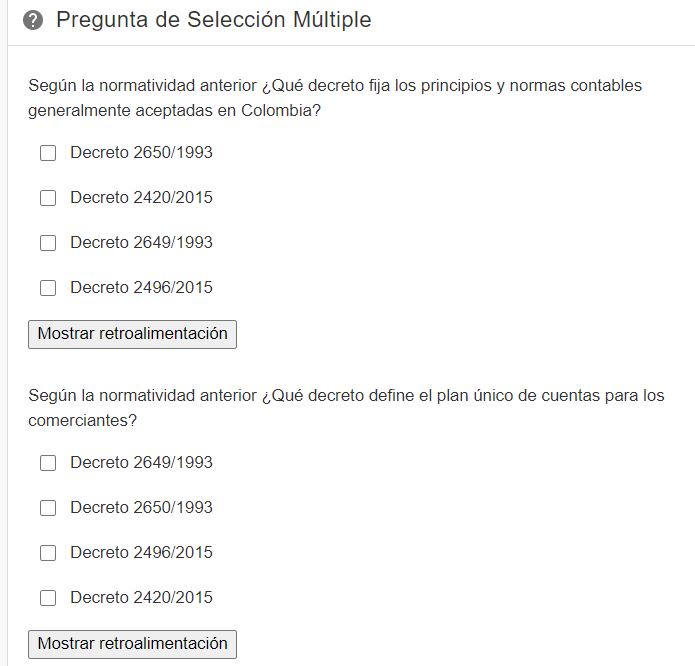Viewport: 695px width, 666px height.
Task: Tick the second question's Decreto 2649/1993 checkbox
Action: pyautogui.click(x=48, y=463)
